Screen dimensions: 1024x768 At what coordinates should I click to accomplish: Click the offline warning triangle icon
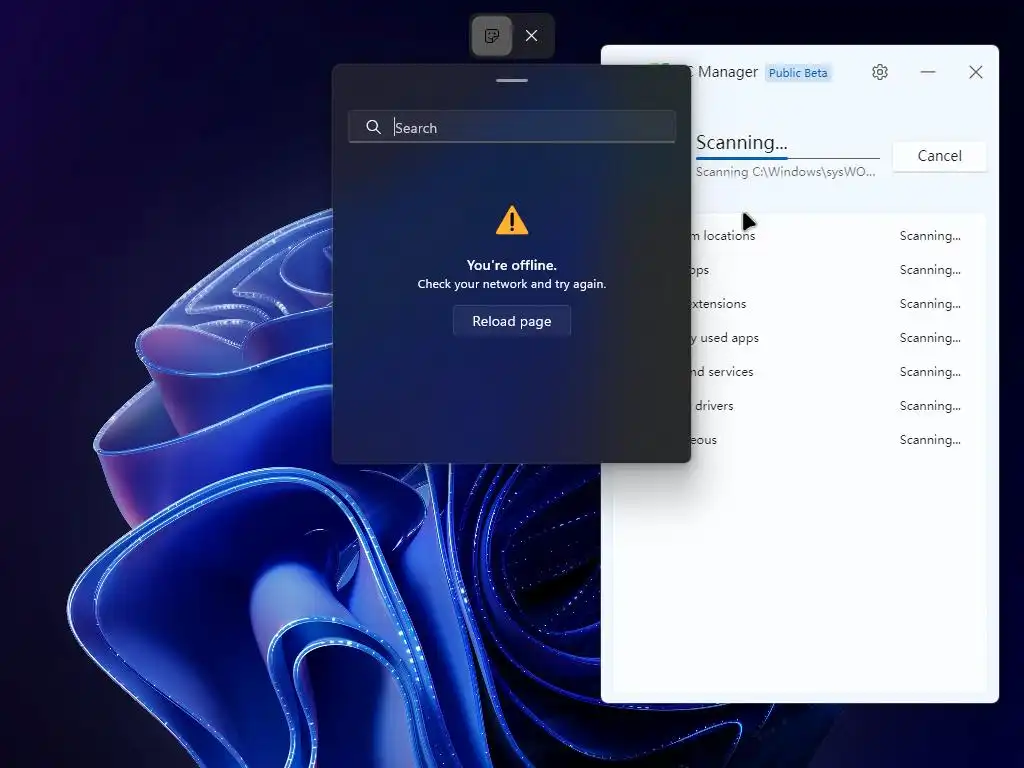(x=512, y=220)
